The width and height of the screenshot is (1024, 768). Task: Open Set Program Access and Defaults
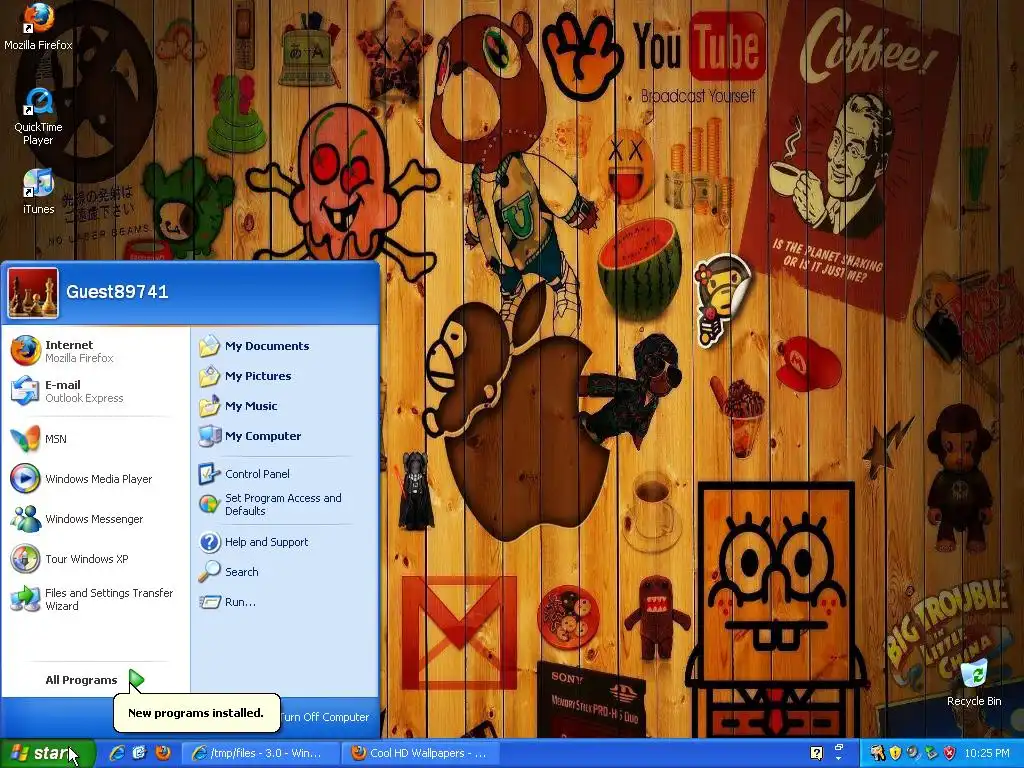tap(285, 504)
